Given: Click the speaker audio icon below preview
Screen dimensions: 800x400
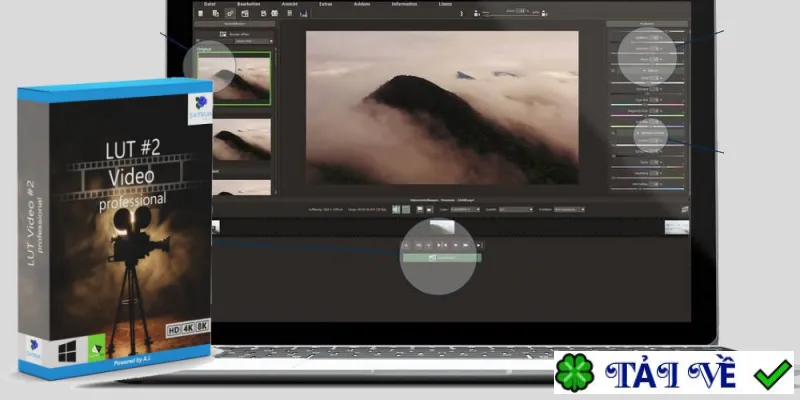Looking at the screenshot, I should tap(396, 209).
